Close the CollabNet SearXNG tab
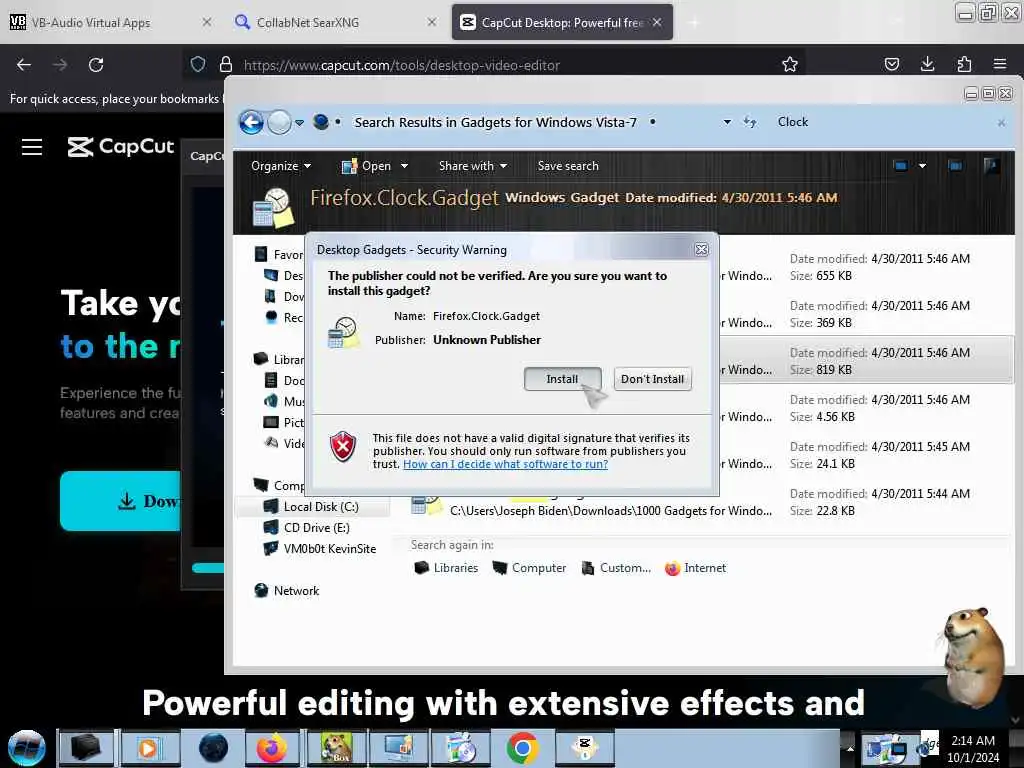 pos(432,22)
